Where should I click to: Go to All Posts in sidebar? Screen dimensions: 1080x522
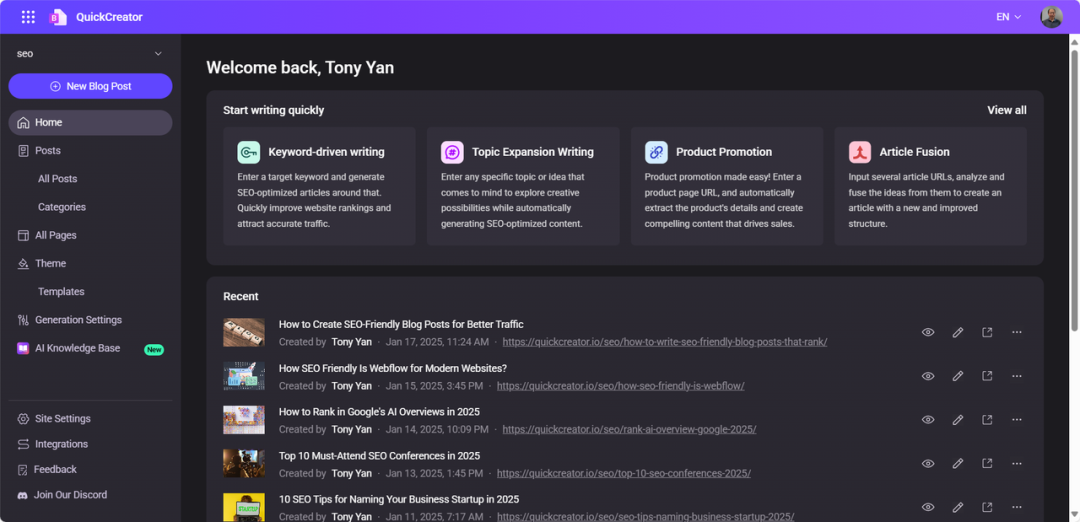click(x=58, y=179)
